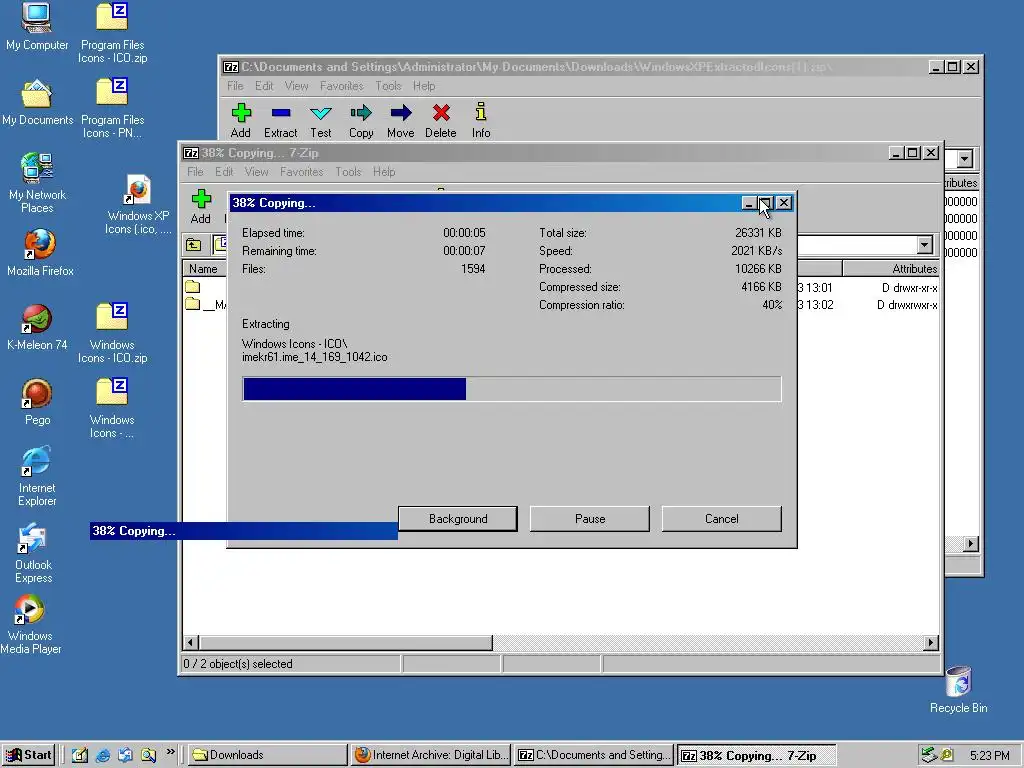Click the Cancel button
The width and height of the screenshot is (1024, 768).
pos(722,519)
